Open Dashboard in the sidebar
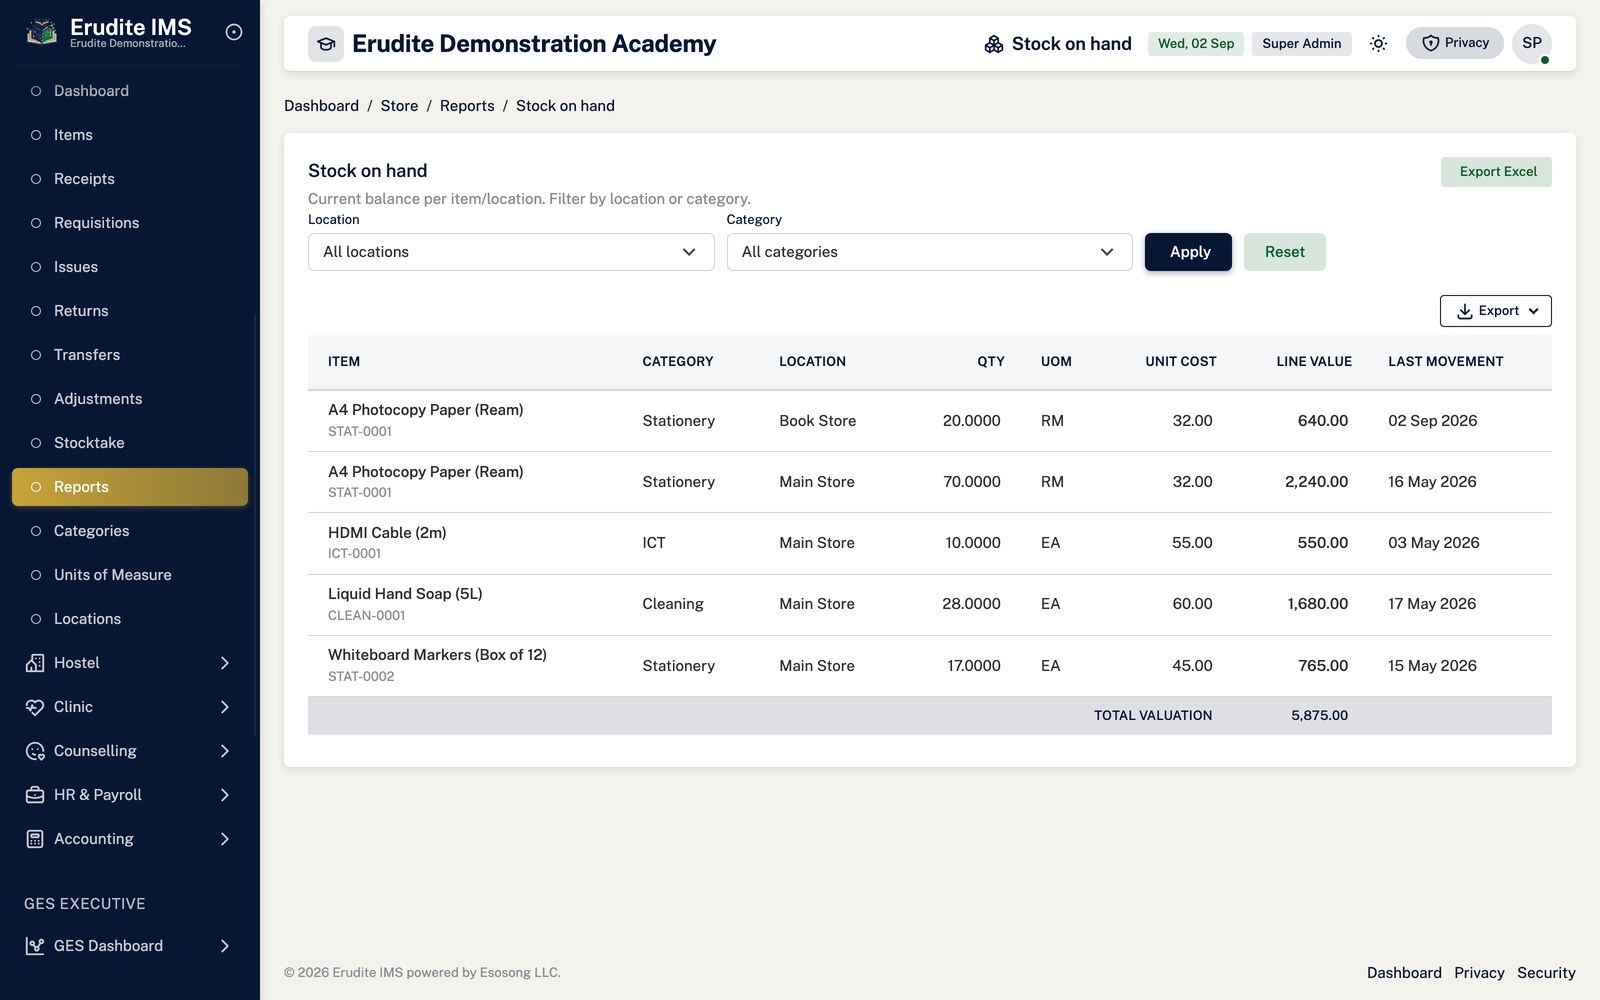This screenshot has width=1600, height=1000. point(130,91)
